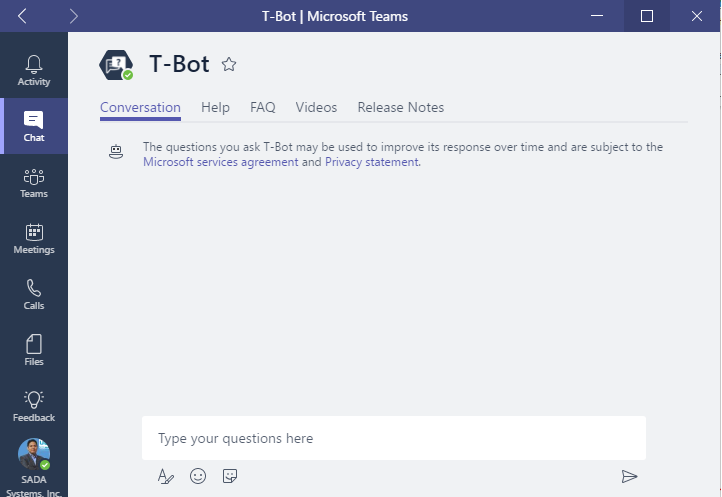This screenshot has width=722, height=497.
Task: Open the sticker picker
Action: pos(229,476)
